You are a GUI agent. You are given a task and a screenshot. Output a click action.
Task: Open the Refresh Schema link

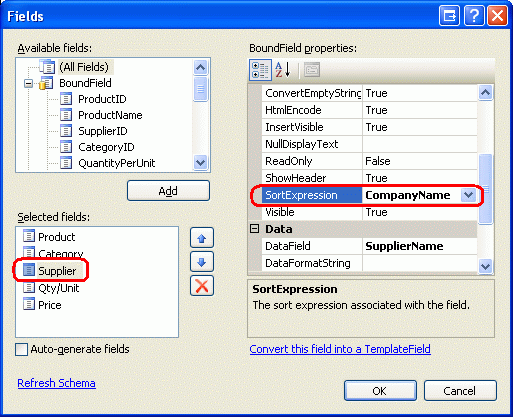pos(57,383)
